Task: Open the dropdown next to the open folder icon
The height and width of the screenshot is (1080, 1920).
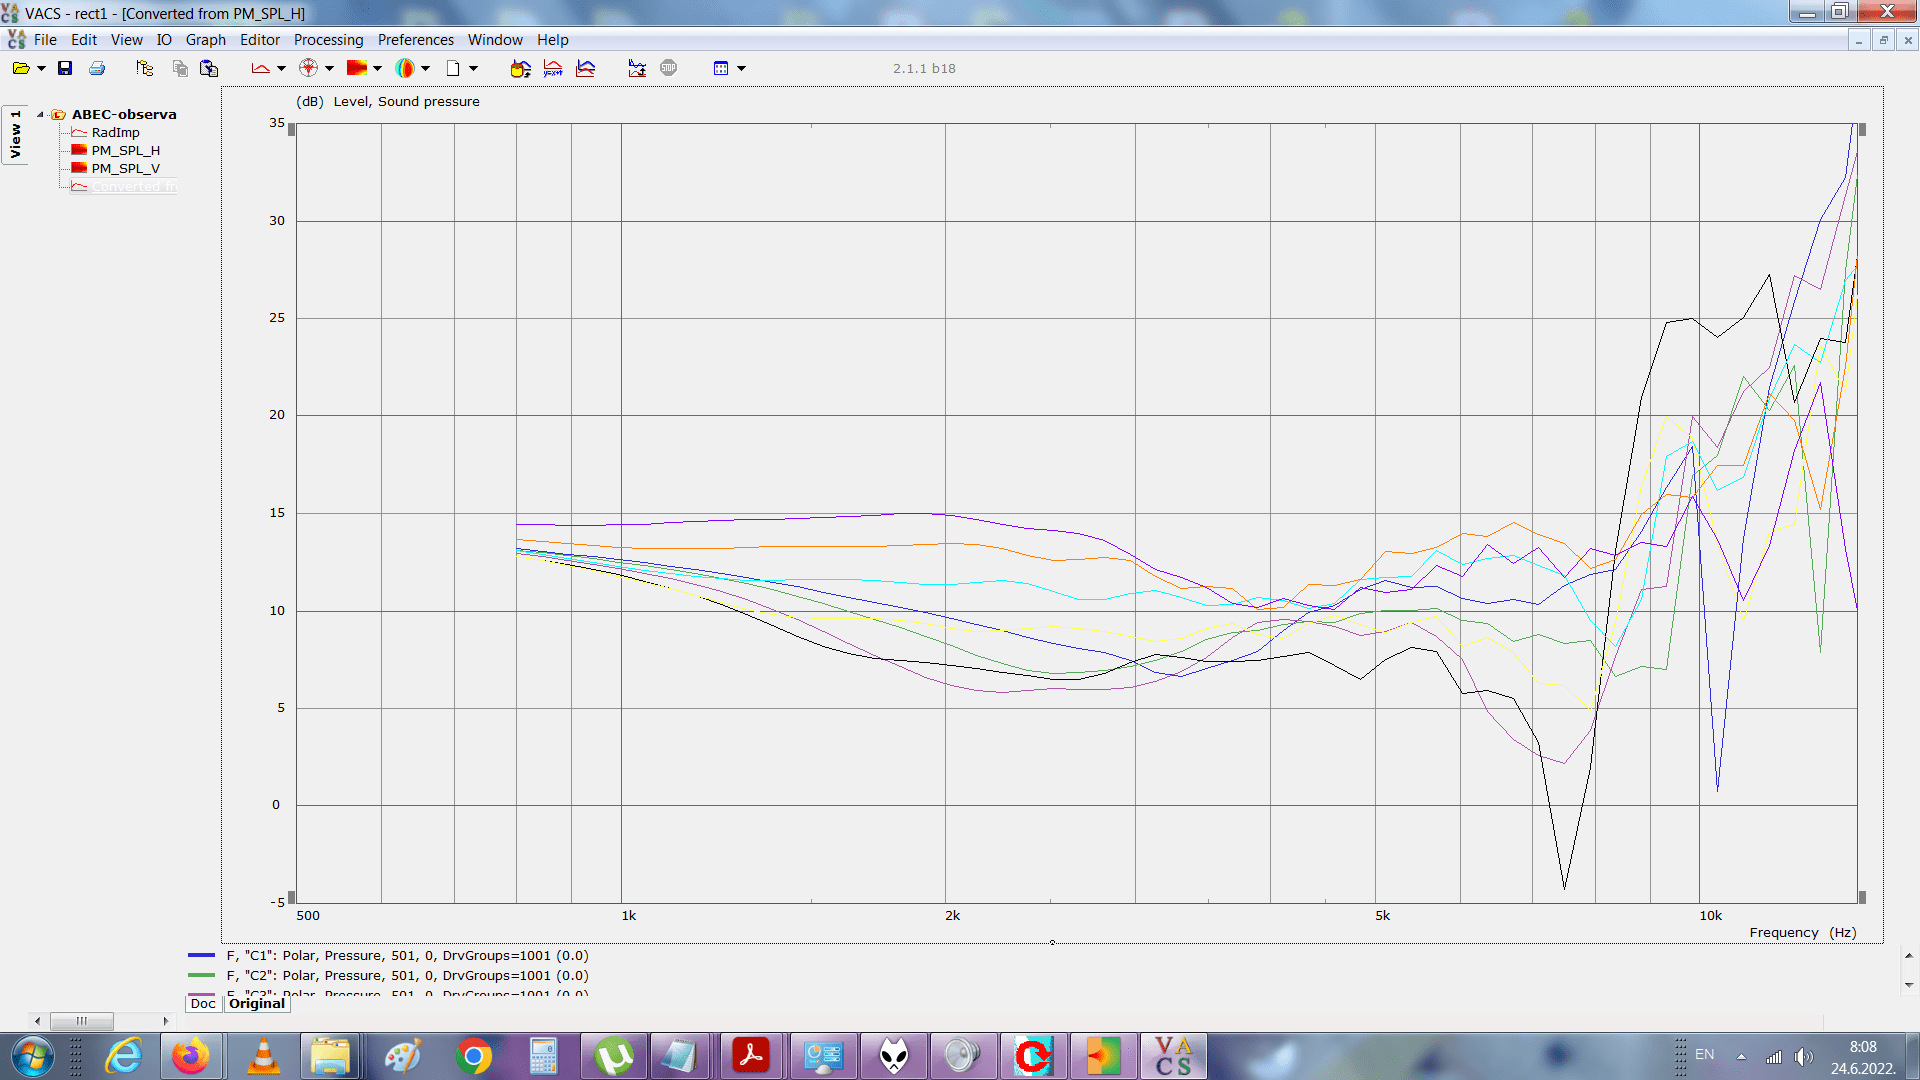Action: (x=41, y=68)
